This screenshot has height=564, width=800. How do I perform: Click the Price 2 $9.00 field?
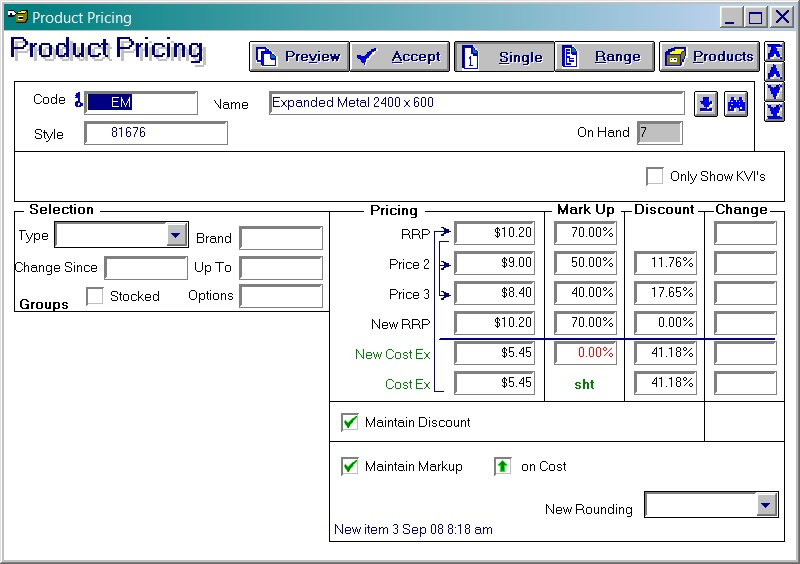point(494,263)
